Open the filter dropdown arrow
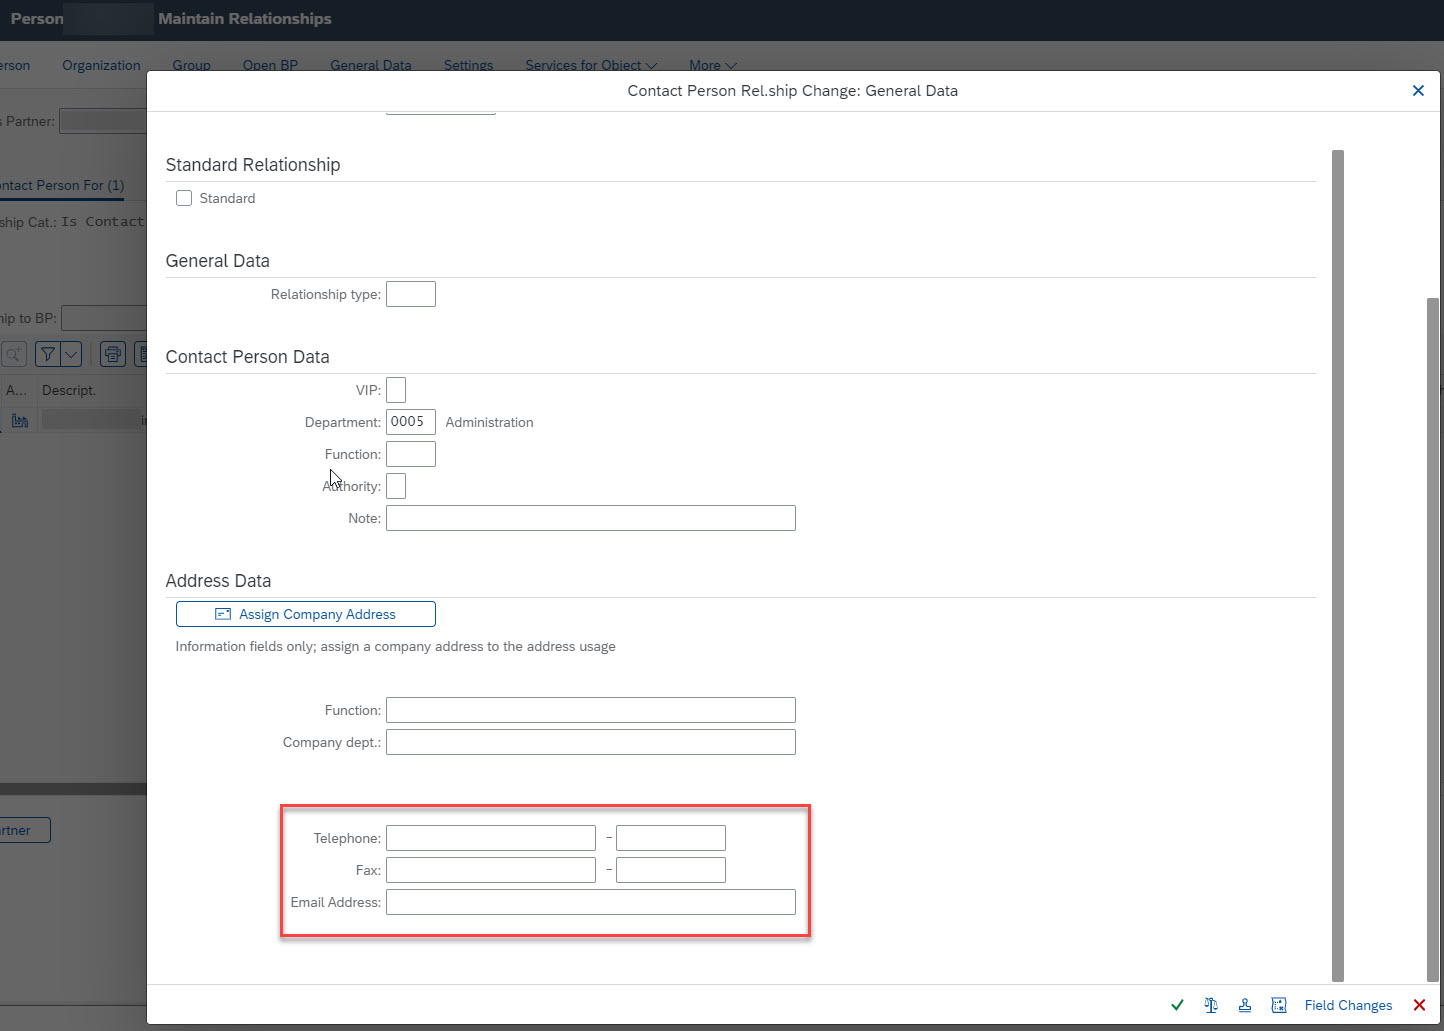Screen dimensions: 1444x1031 coord(71,354)
